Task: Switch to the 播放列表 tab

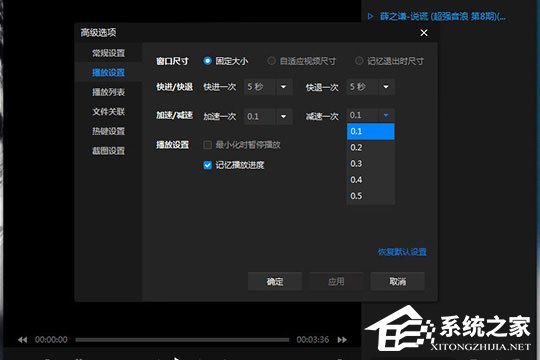Action: coord(108,92)
